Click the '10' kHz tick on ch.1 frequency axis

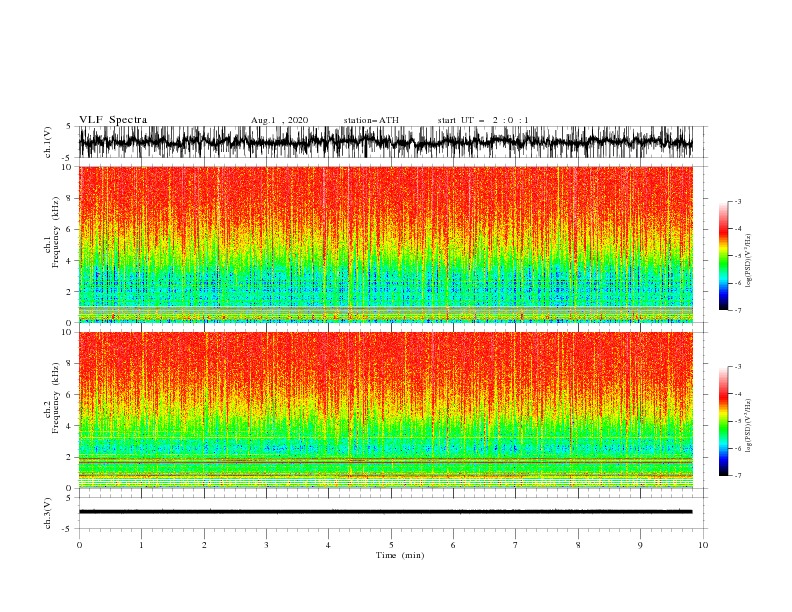[x=68, y=167]
